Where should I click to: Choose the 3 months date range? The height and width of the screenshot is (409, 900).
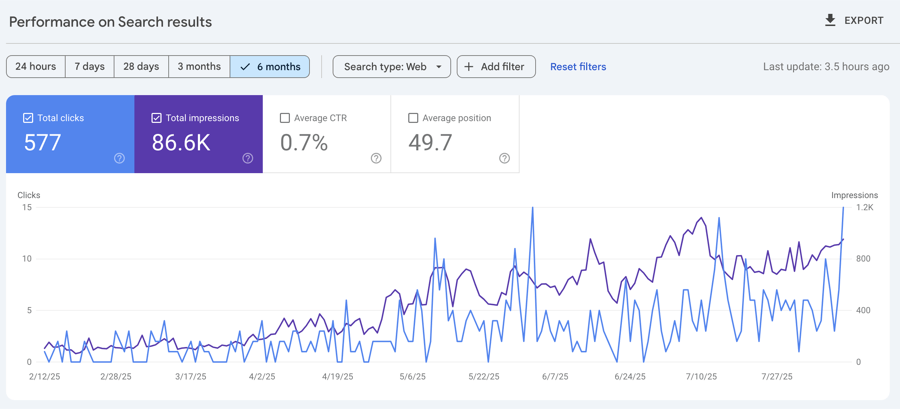pyautogui.click(x=199, y=67)
